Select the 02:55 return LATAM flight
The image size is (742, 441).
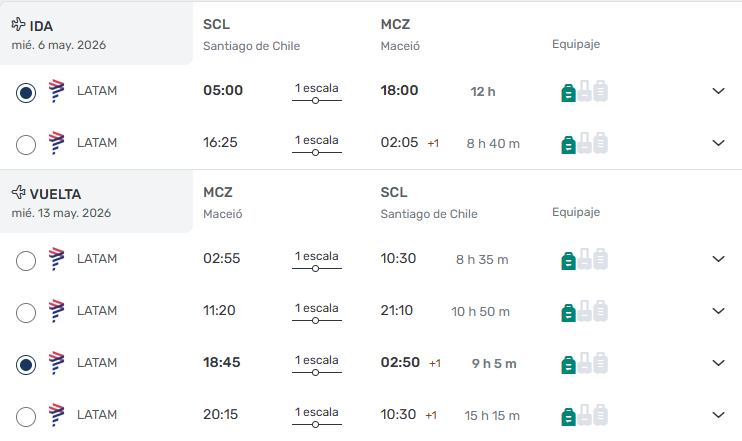point(27,261)
